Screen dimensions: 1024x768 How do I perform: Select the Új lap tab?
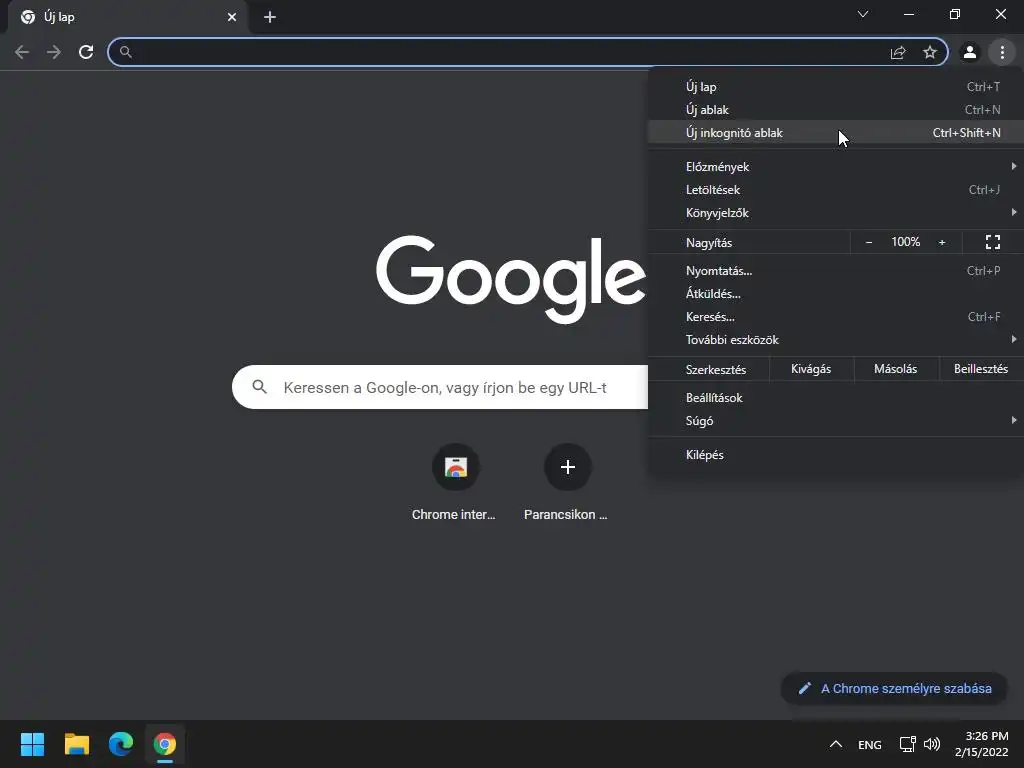(x=127, y=17)
